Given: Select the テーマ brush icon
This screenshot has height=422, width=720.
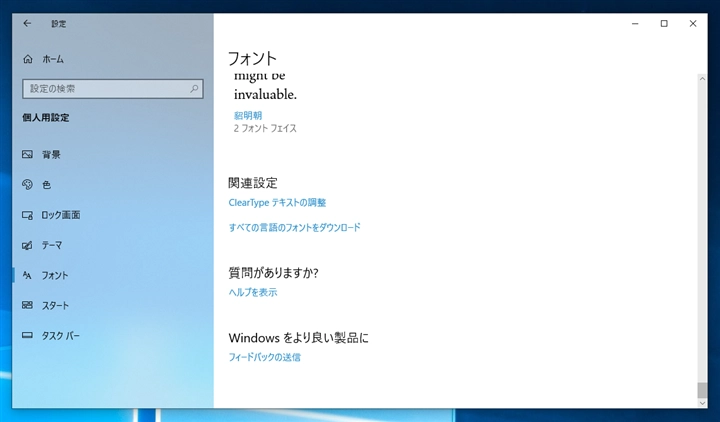Looking at the screenshot, I should [x=28, y=245].
